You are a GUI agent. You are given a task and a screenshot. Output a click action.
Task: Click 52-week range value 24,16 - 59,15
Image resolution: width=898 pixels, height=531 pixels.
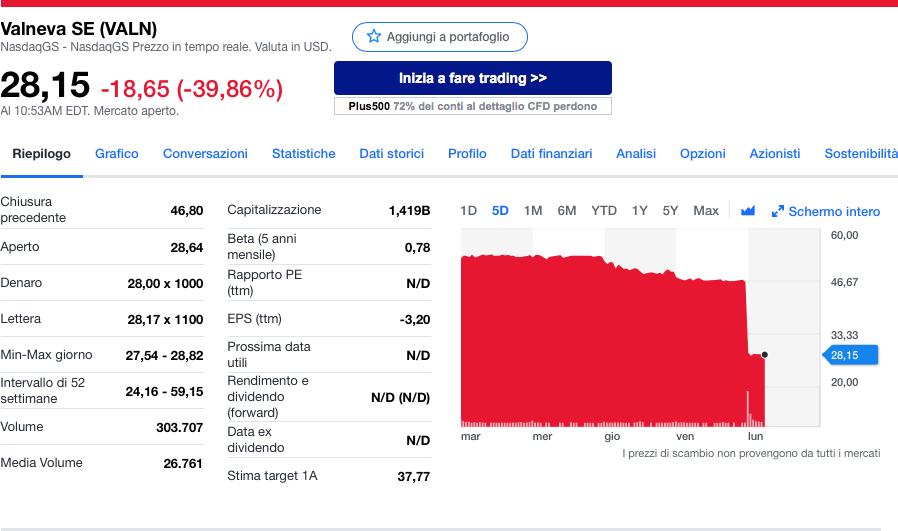pyautogui.click(x=164, y=392)
